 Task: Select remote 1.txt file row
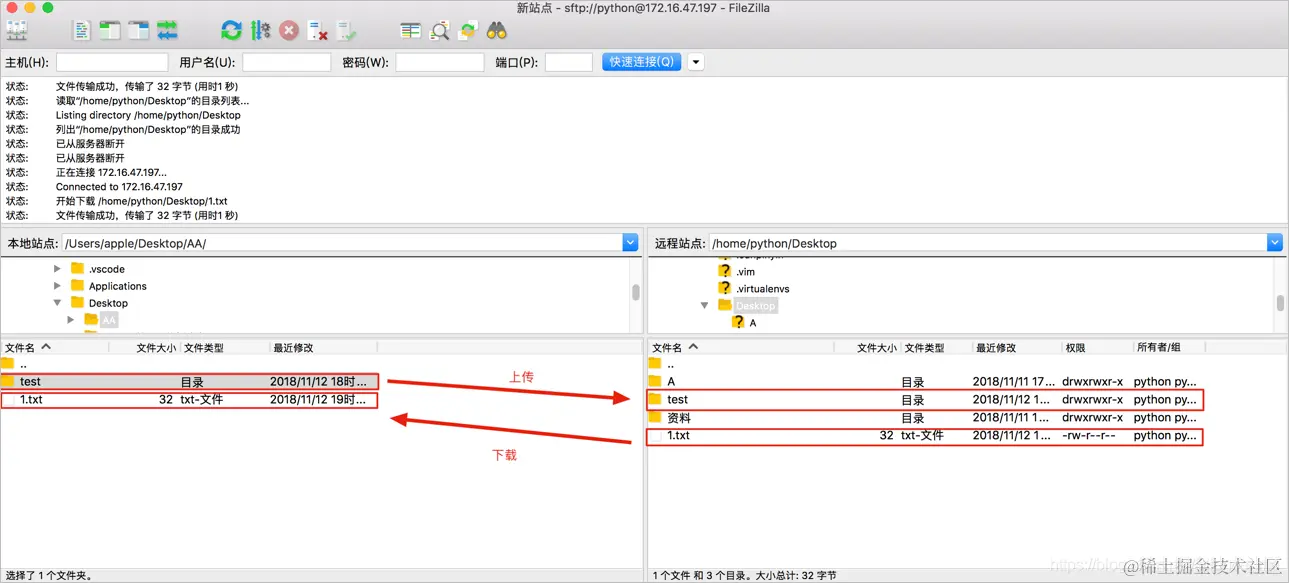pyautogui.click(x=925, y=436)
